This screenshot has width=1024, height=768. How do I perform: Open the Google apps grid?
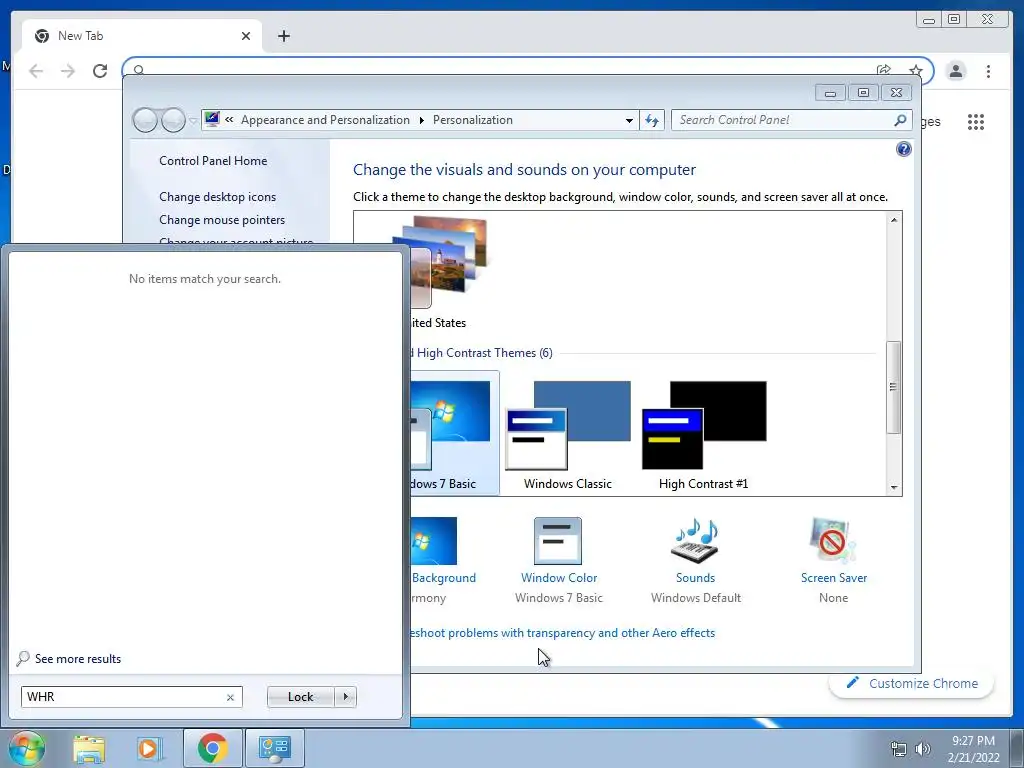click(x=976, y=121)
